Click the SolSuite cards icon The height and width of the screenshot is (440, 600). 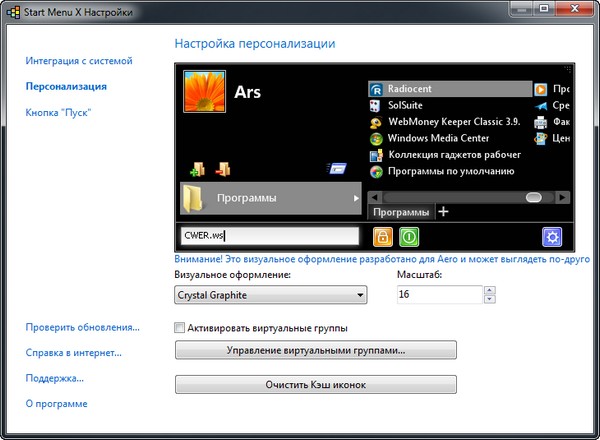tap(375, 106)
